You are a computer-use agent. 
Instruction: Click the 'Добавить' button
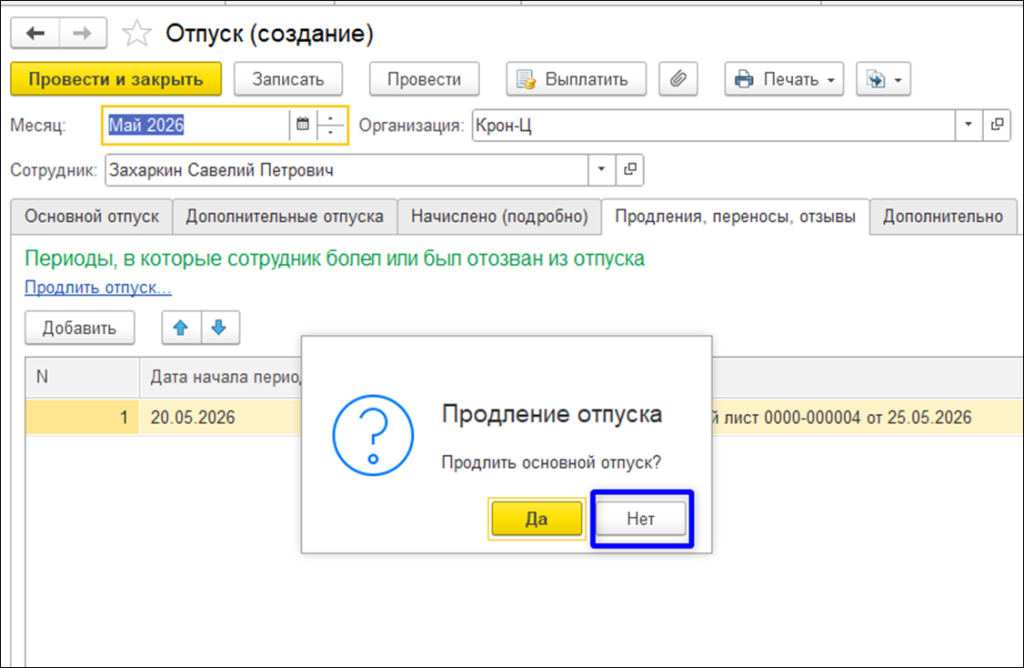coord(80,328)
